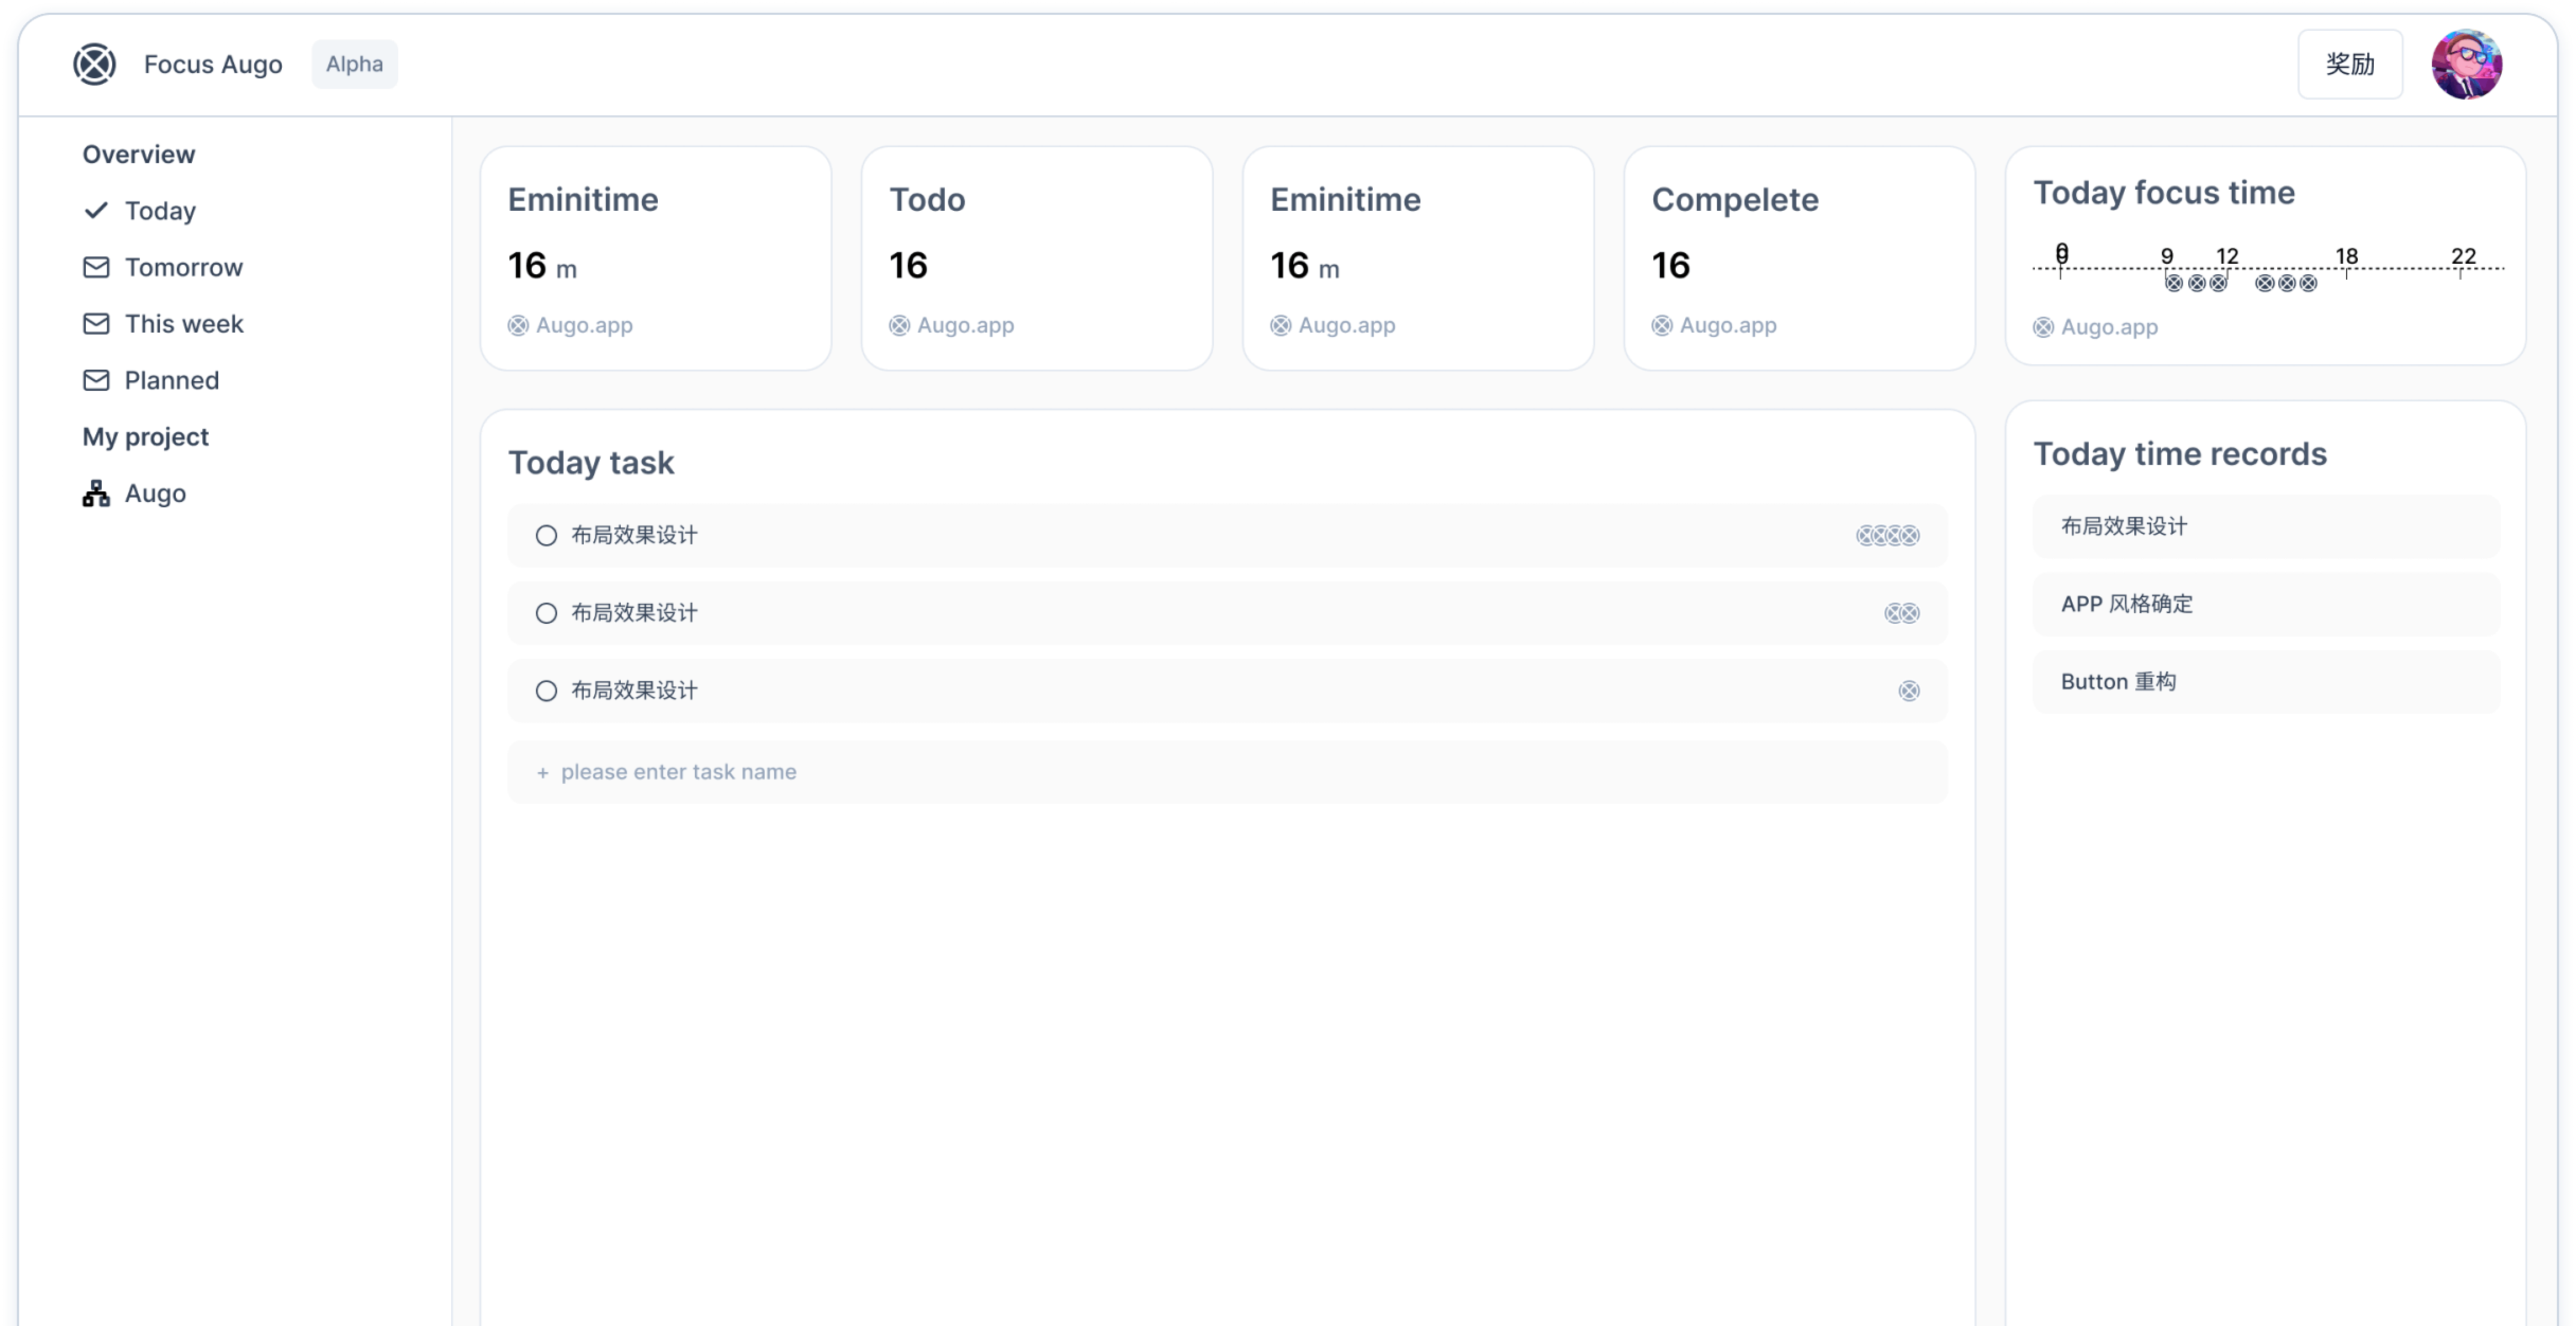Open Tomorrow in the sidebar

pyautogui.click(x=183, y=267)
